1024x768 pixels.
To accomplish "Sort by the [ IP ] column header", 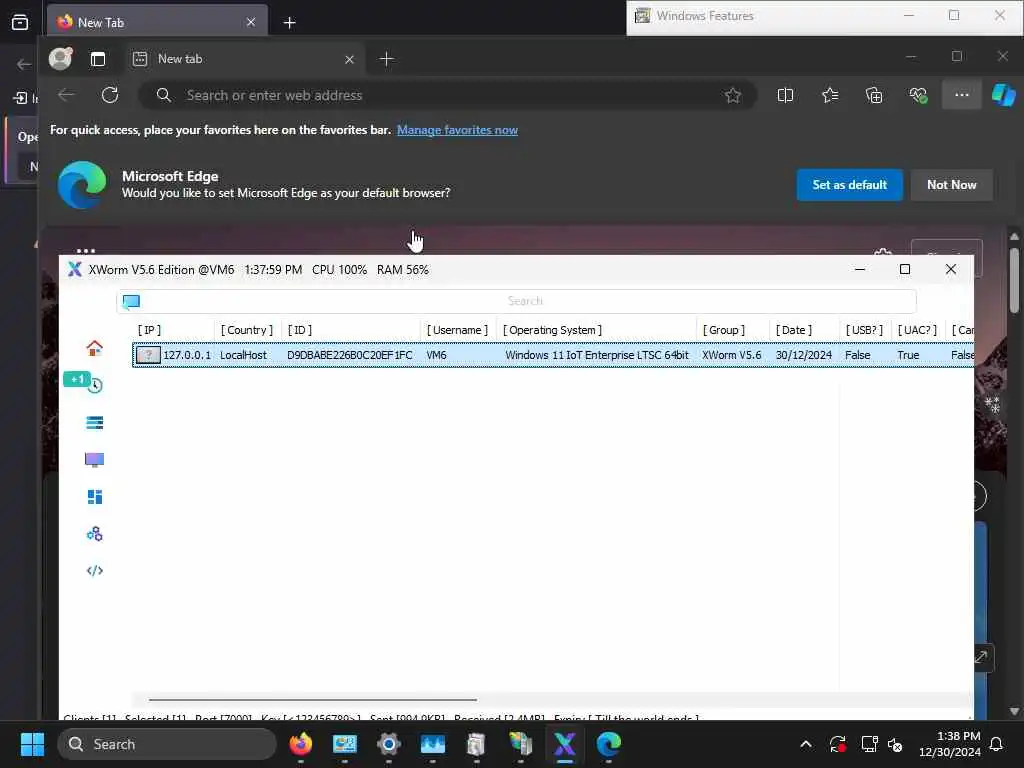I will (x=149, y=330).
